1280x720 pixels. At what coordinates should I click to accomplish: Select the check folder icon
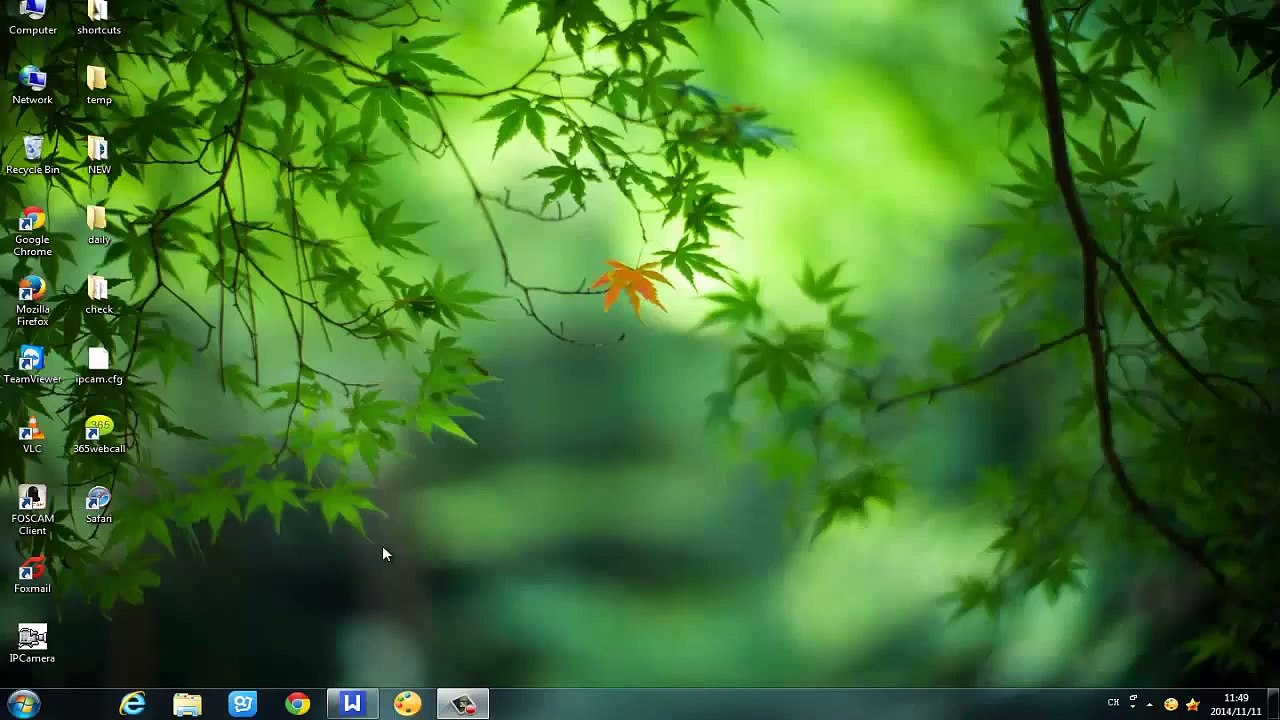pos(99,296)
